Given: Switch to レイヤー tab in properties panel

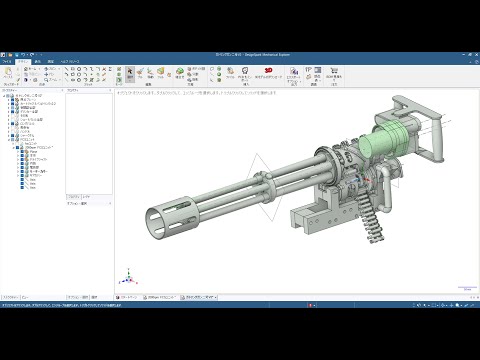Looking at the screenshot, I should [86, 197].
